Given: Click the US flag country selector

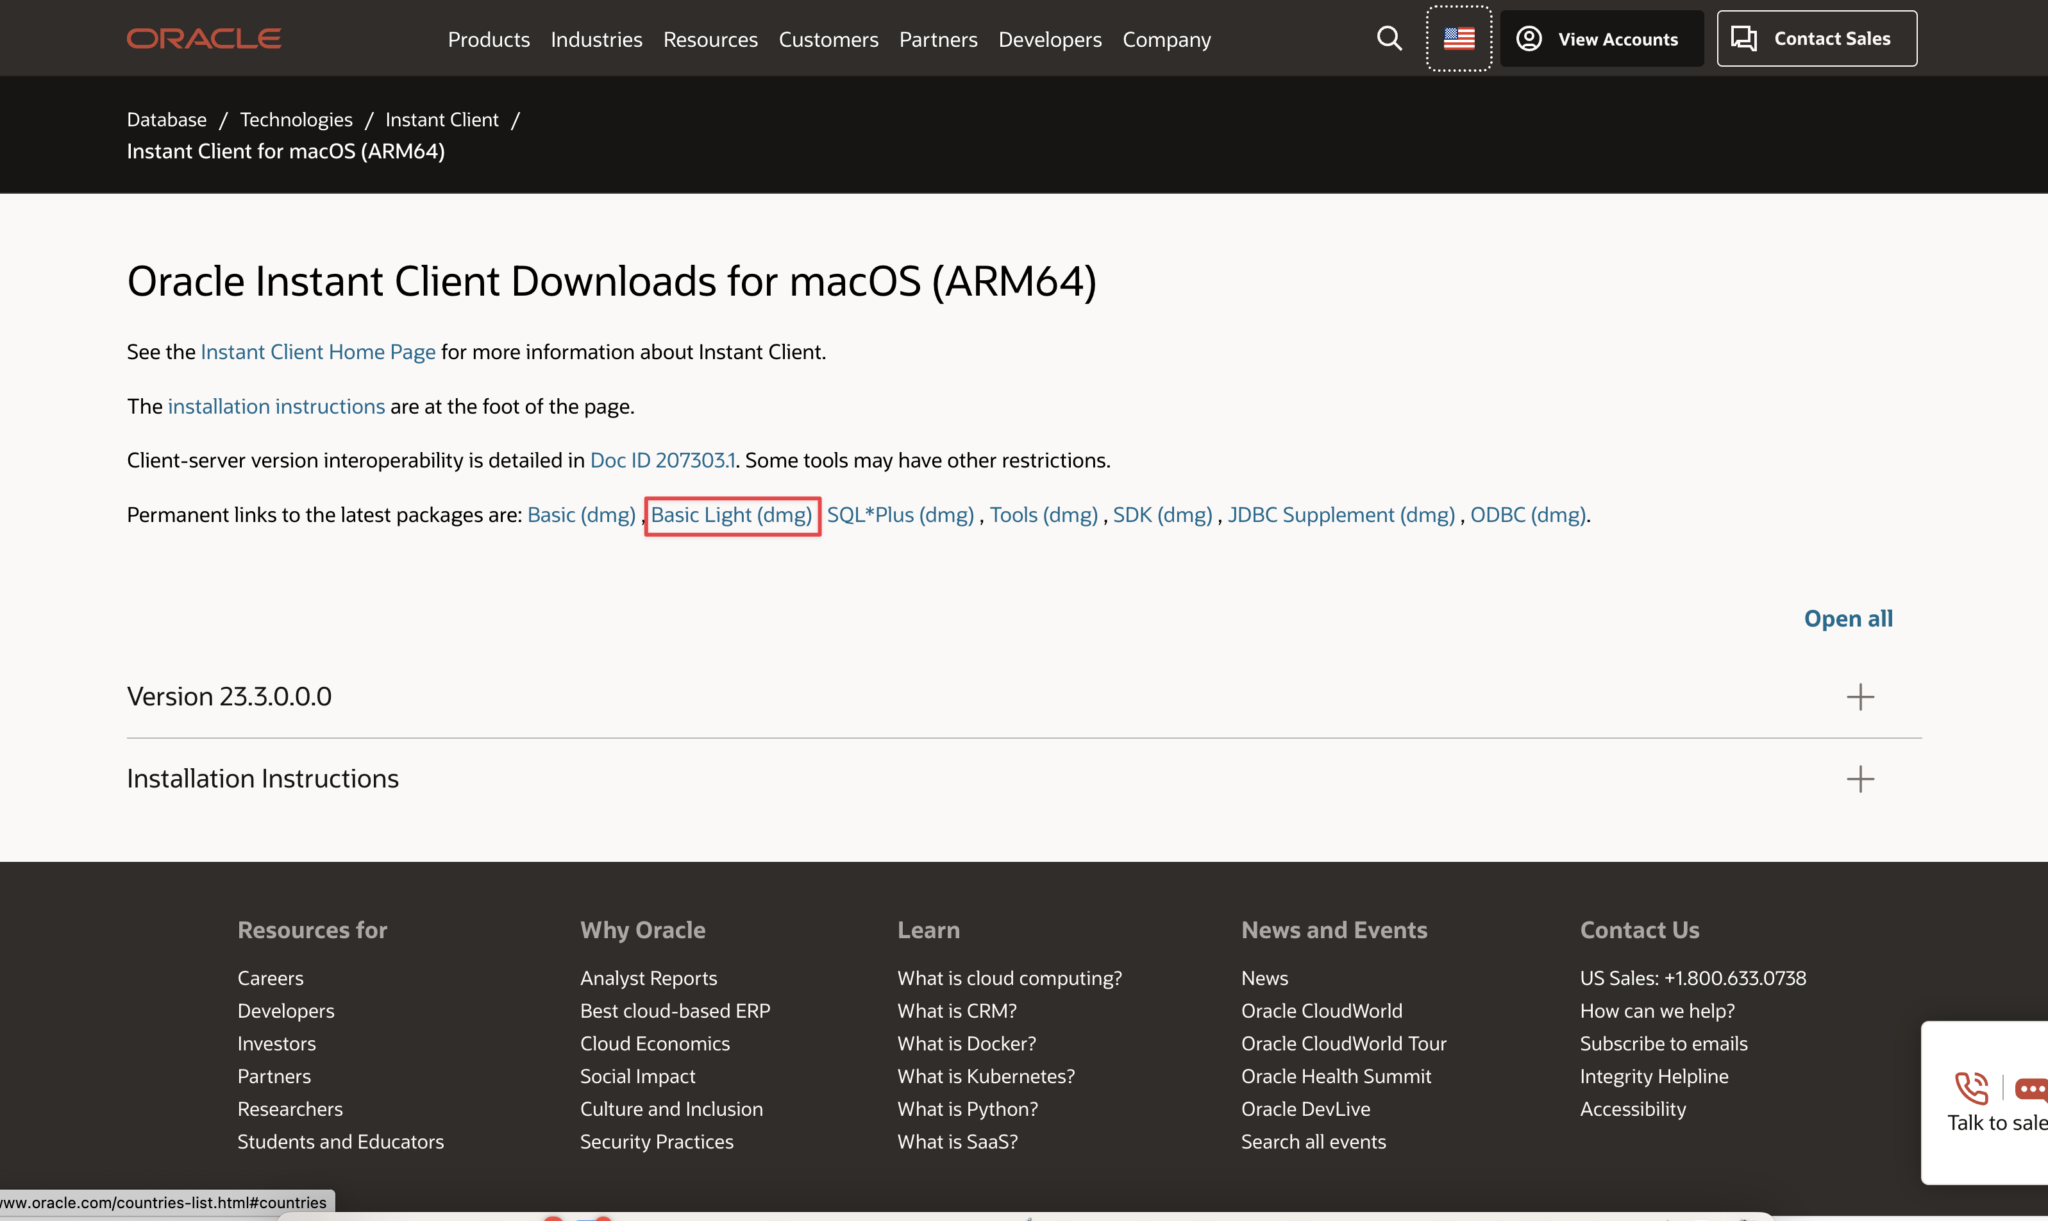Looking at the screenshot, I should pyautogui.click(x=1459, y=39).
